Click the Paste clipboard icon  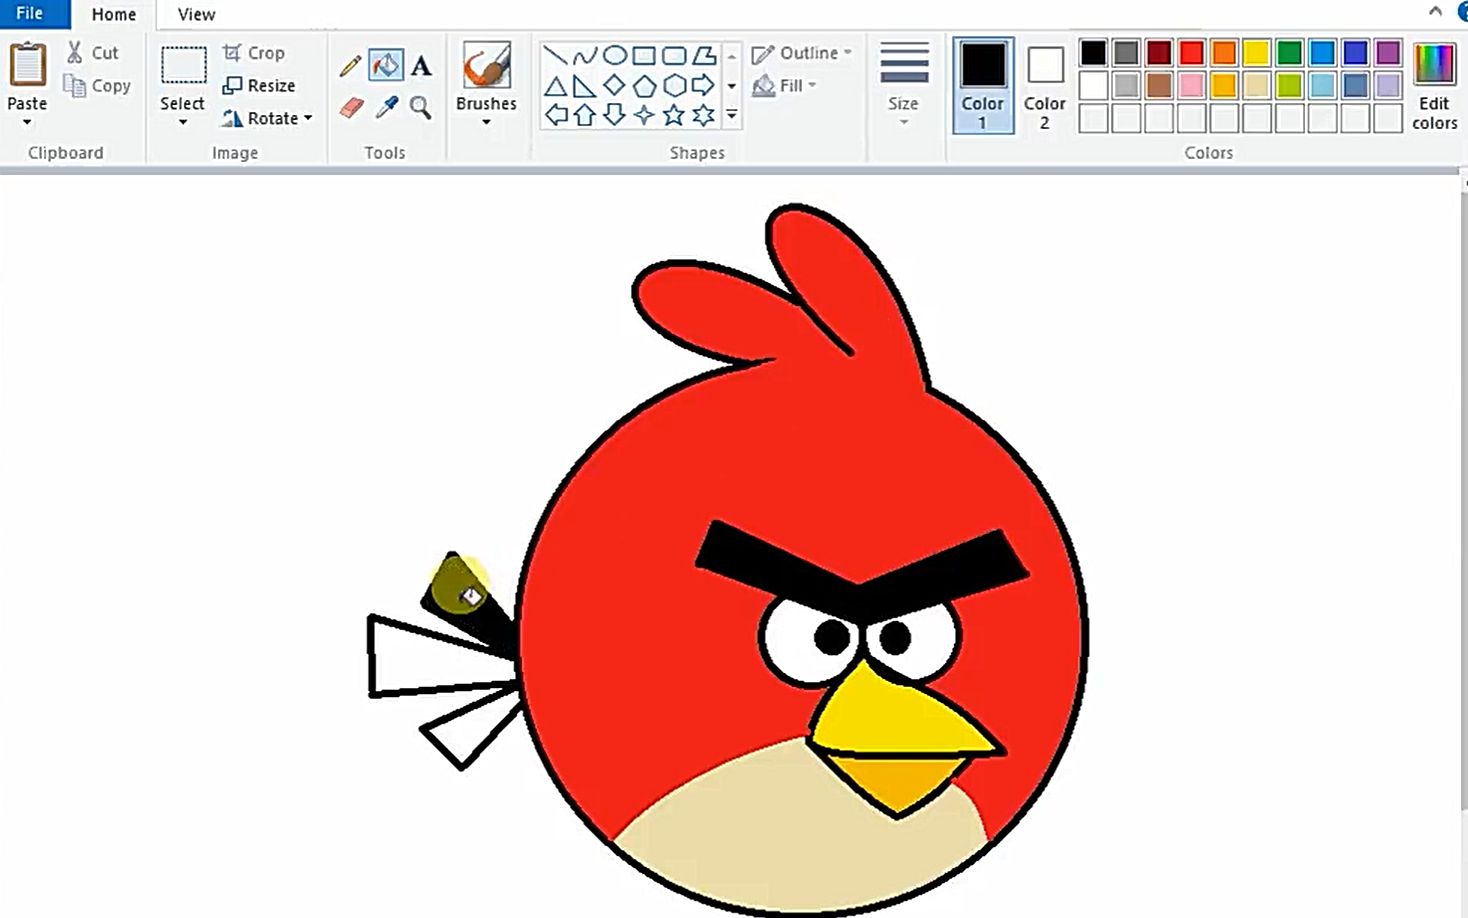(27, 65)
